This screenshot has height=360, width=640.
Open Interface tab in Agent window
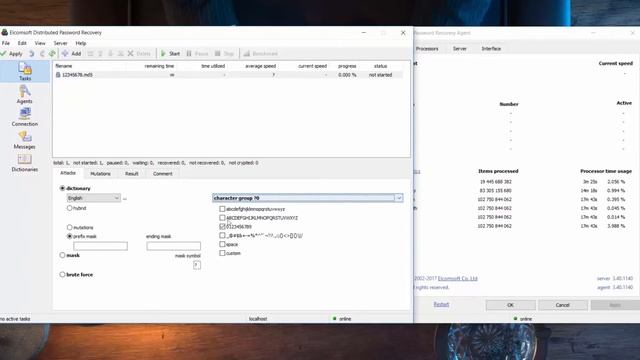[x=491, y=49]
